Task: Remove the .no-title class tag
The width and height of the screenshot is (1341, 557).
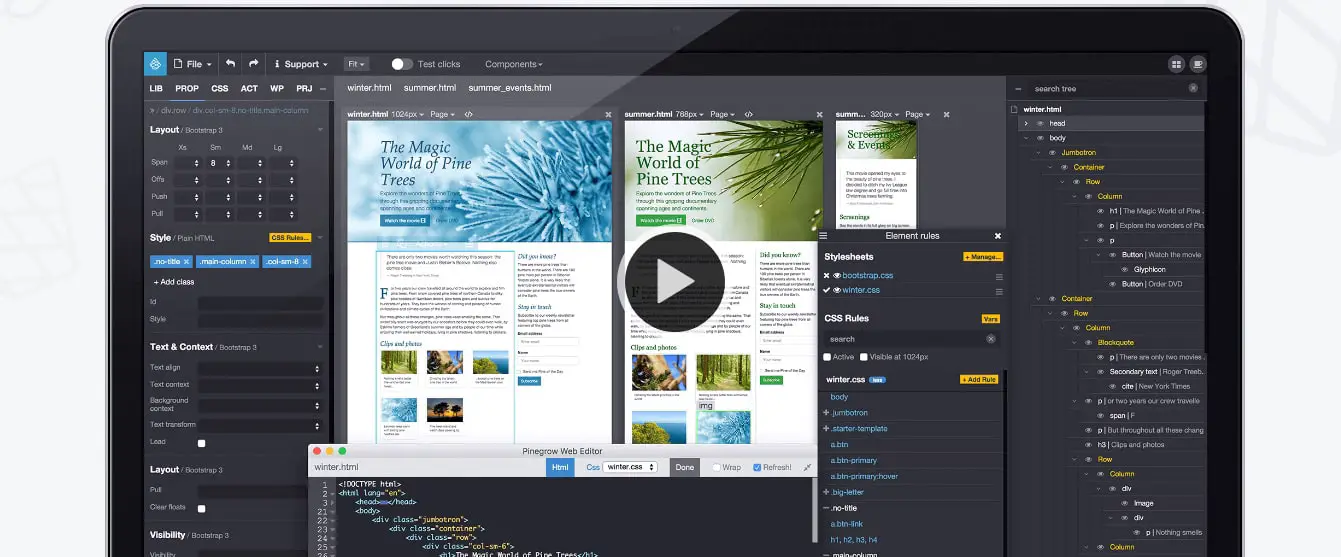Action: 188,262
